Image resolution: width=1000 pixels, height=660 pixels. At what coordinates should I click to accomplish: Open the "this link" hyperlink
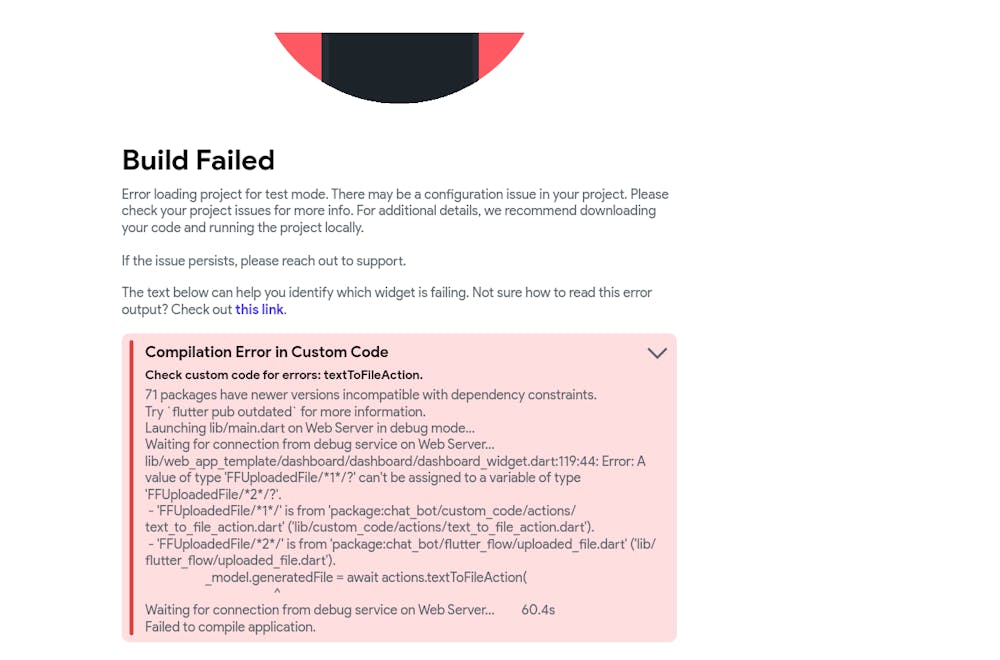[260, 310]
